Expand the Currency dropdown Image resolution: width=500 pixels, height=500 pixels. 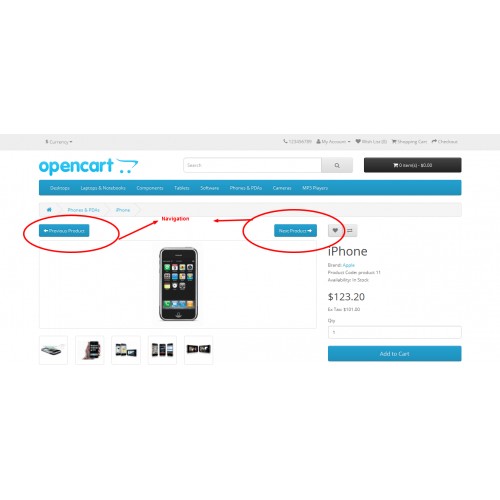[59, 142]
